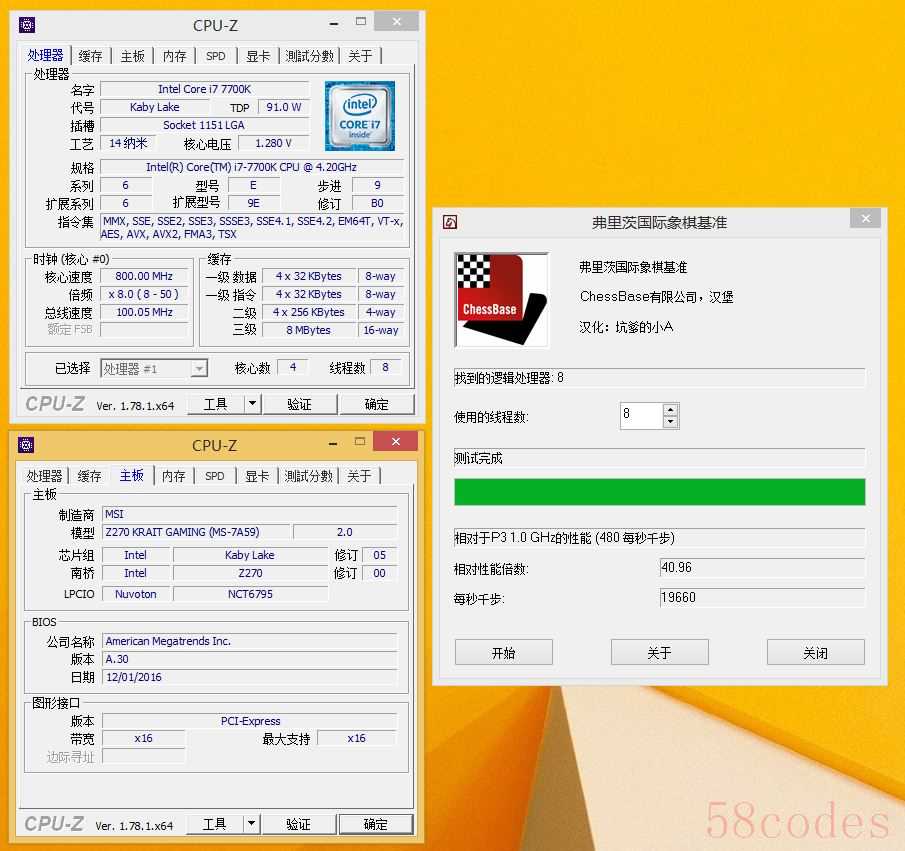Click the 91.0 W TDP value
The height and width of the screenshot is (851, 905).
point(283,107)
